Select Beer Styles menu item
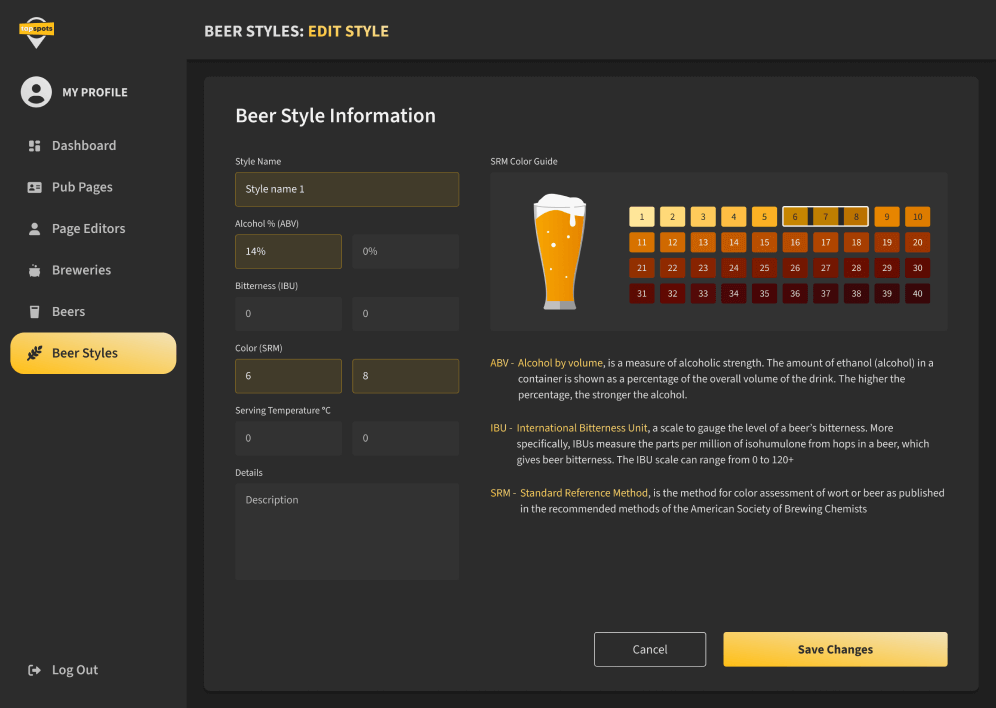 pyautogui.click(x=93, y=353)
